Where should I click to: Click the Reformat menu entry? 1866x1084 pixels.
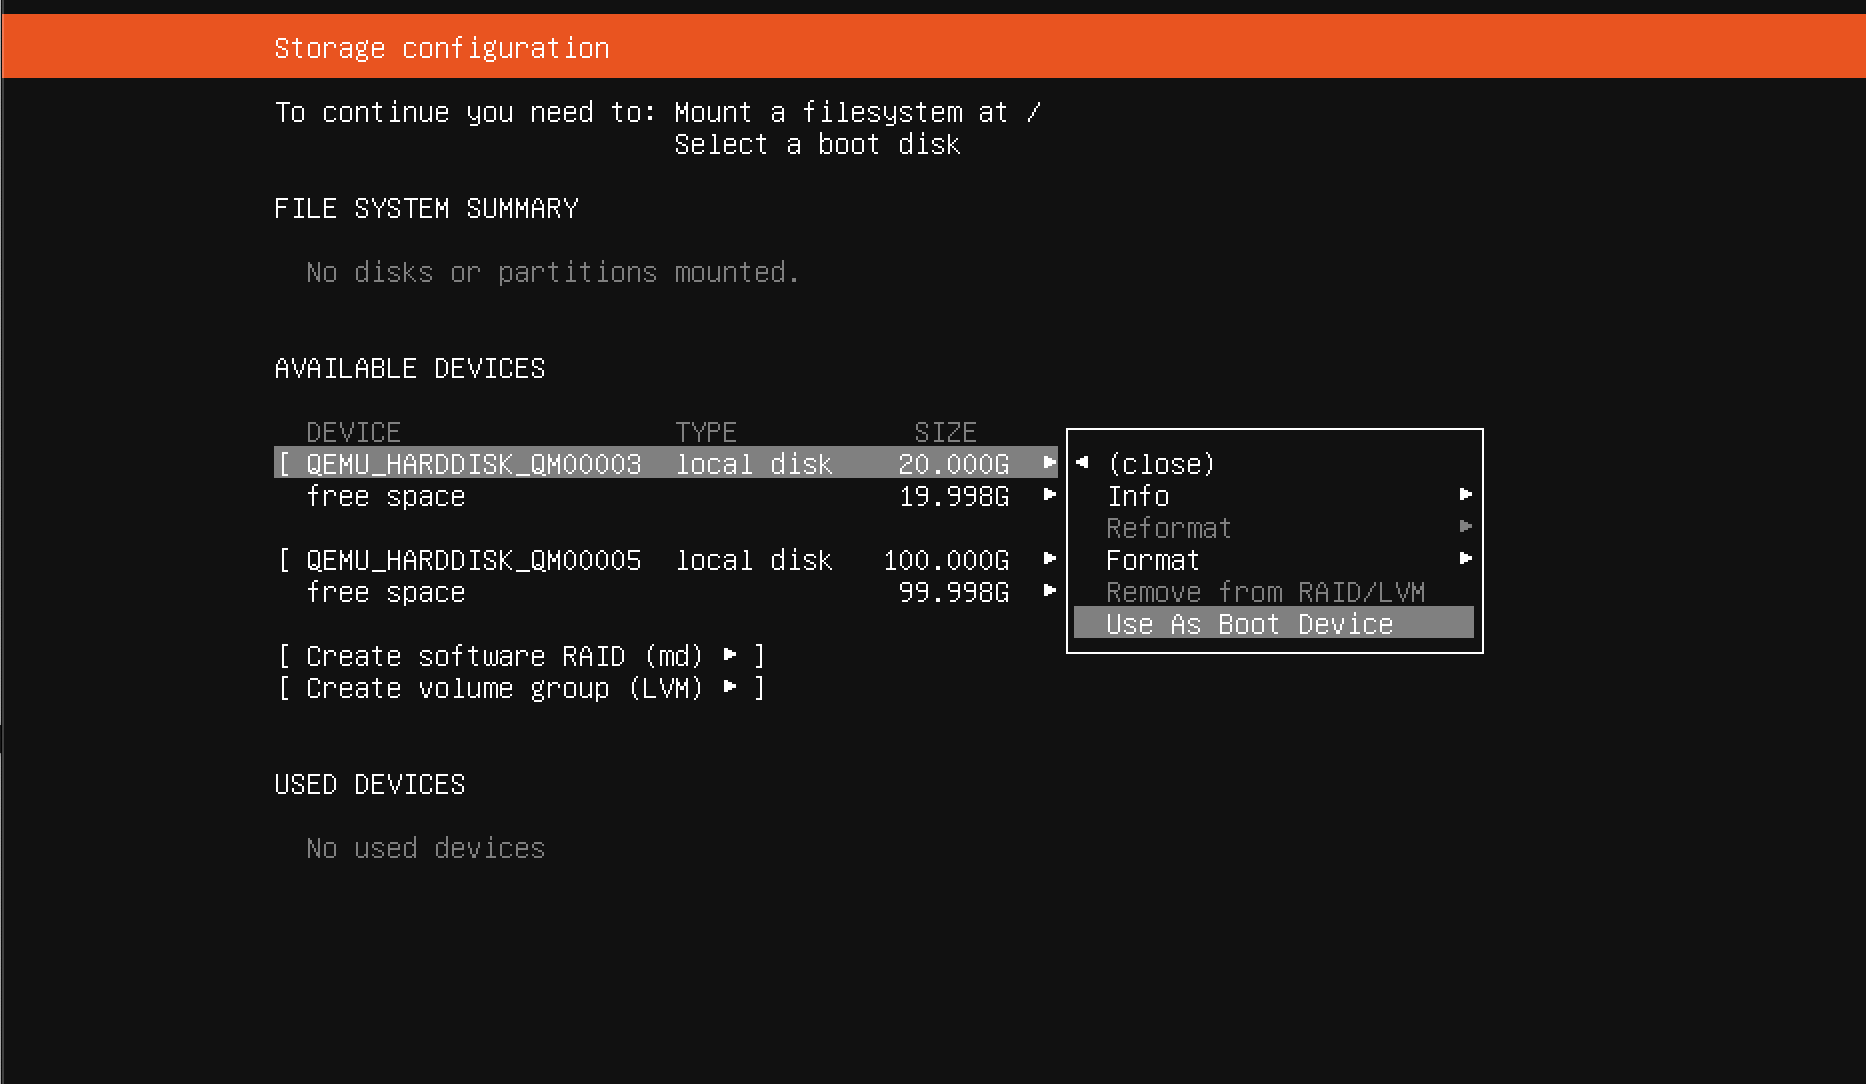1168,527
